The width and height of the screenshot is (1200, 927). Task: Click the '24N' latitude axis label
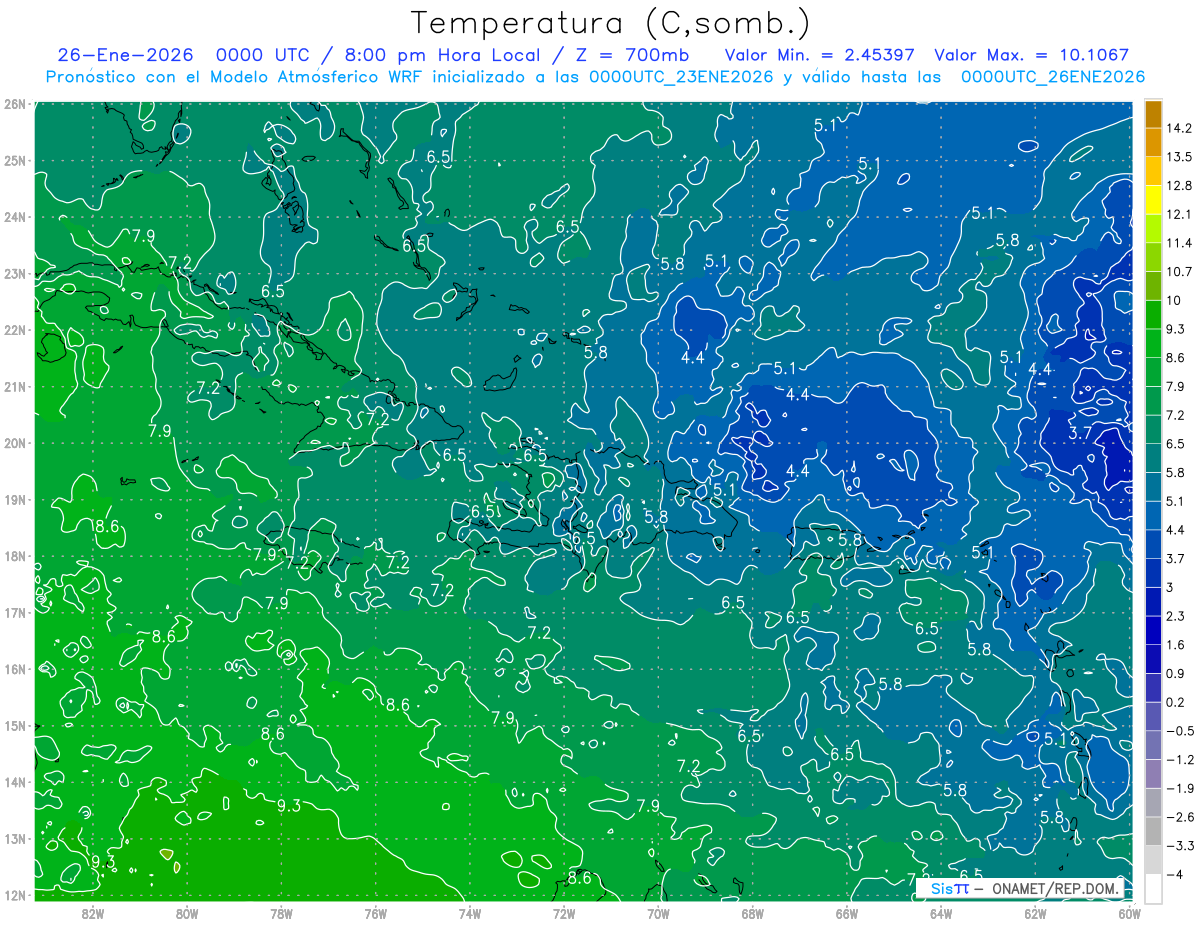pyautogui.click(x=15, y=217)
